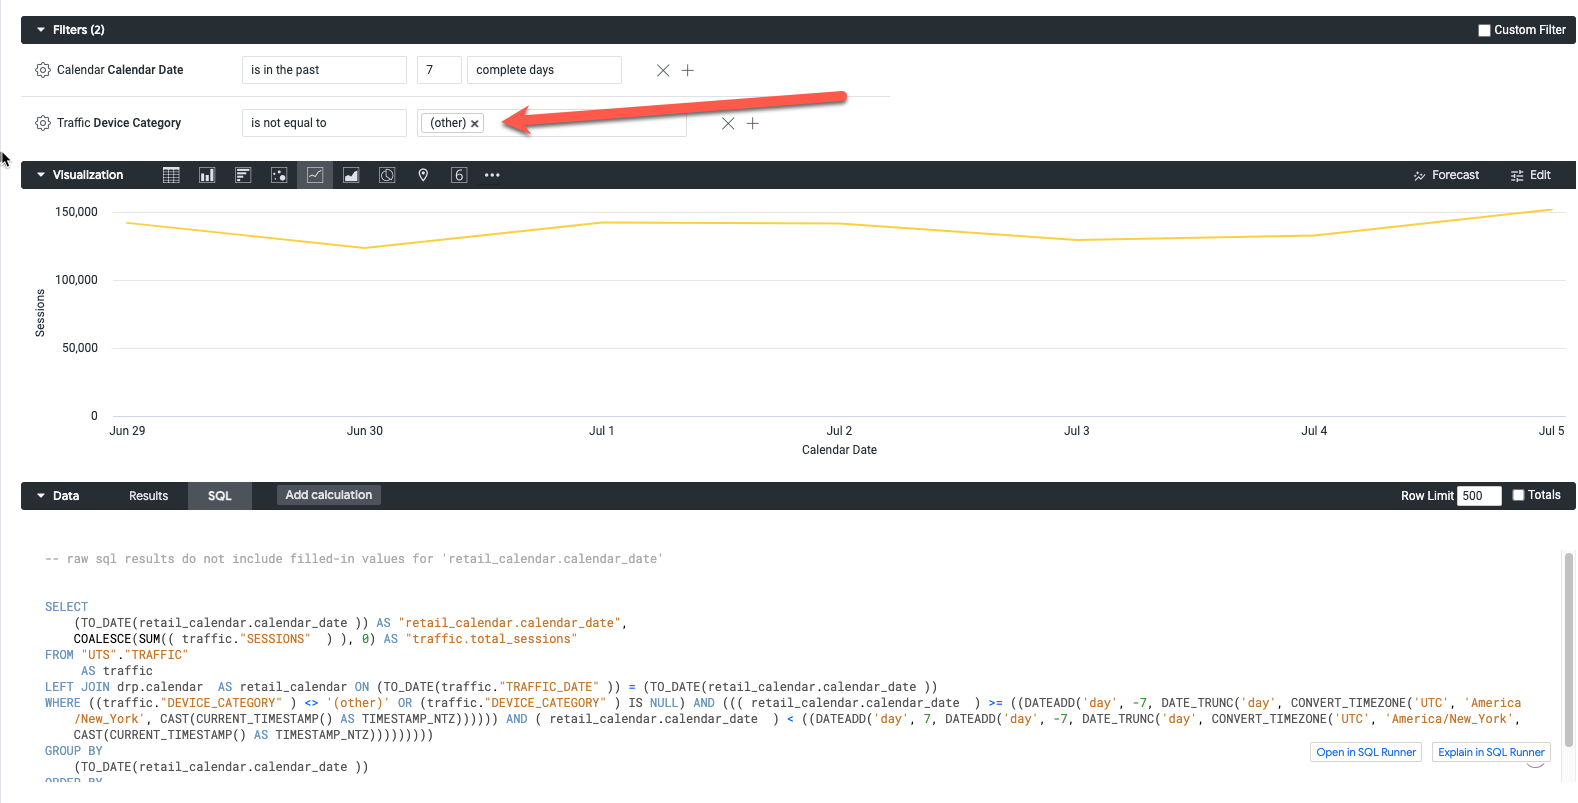Switch to column chart visualization

tap(207, 175)
